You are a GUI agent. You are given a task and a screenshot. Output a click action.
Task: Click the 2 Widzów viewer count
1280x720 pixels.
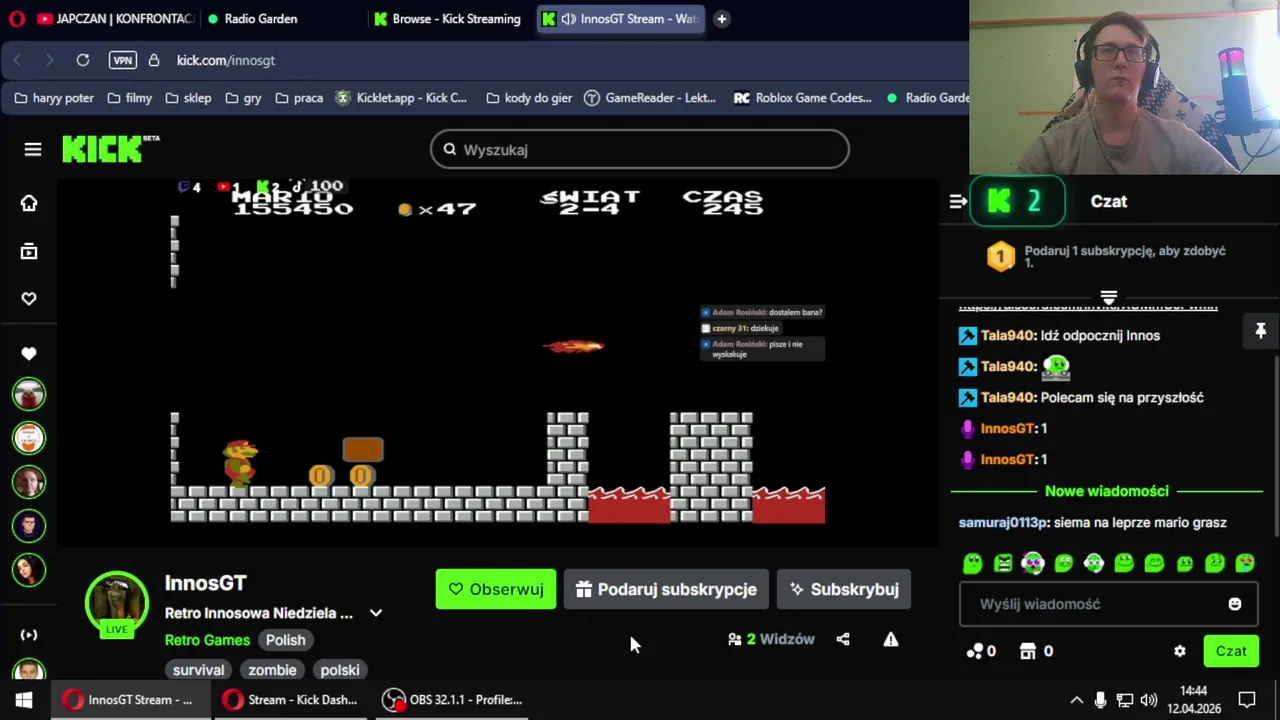[x=771, y=639]
